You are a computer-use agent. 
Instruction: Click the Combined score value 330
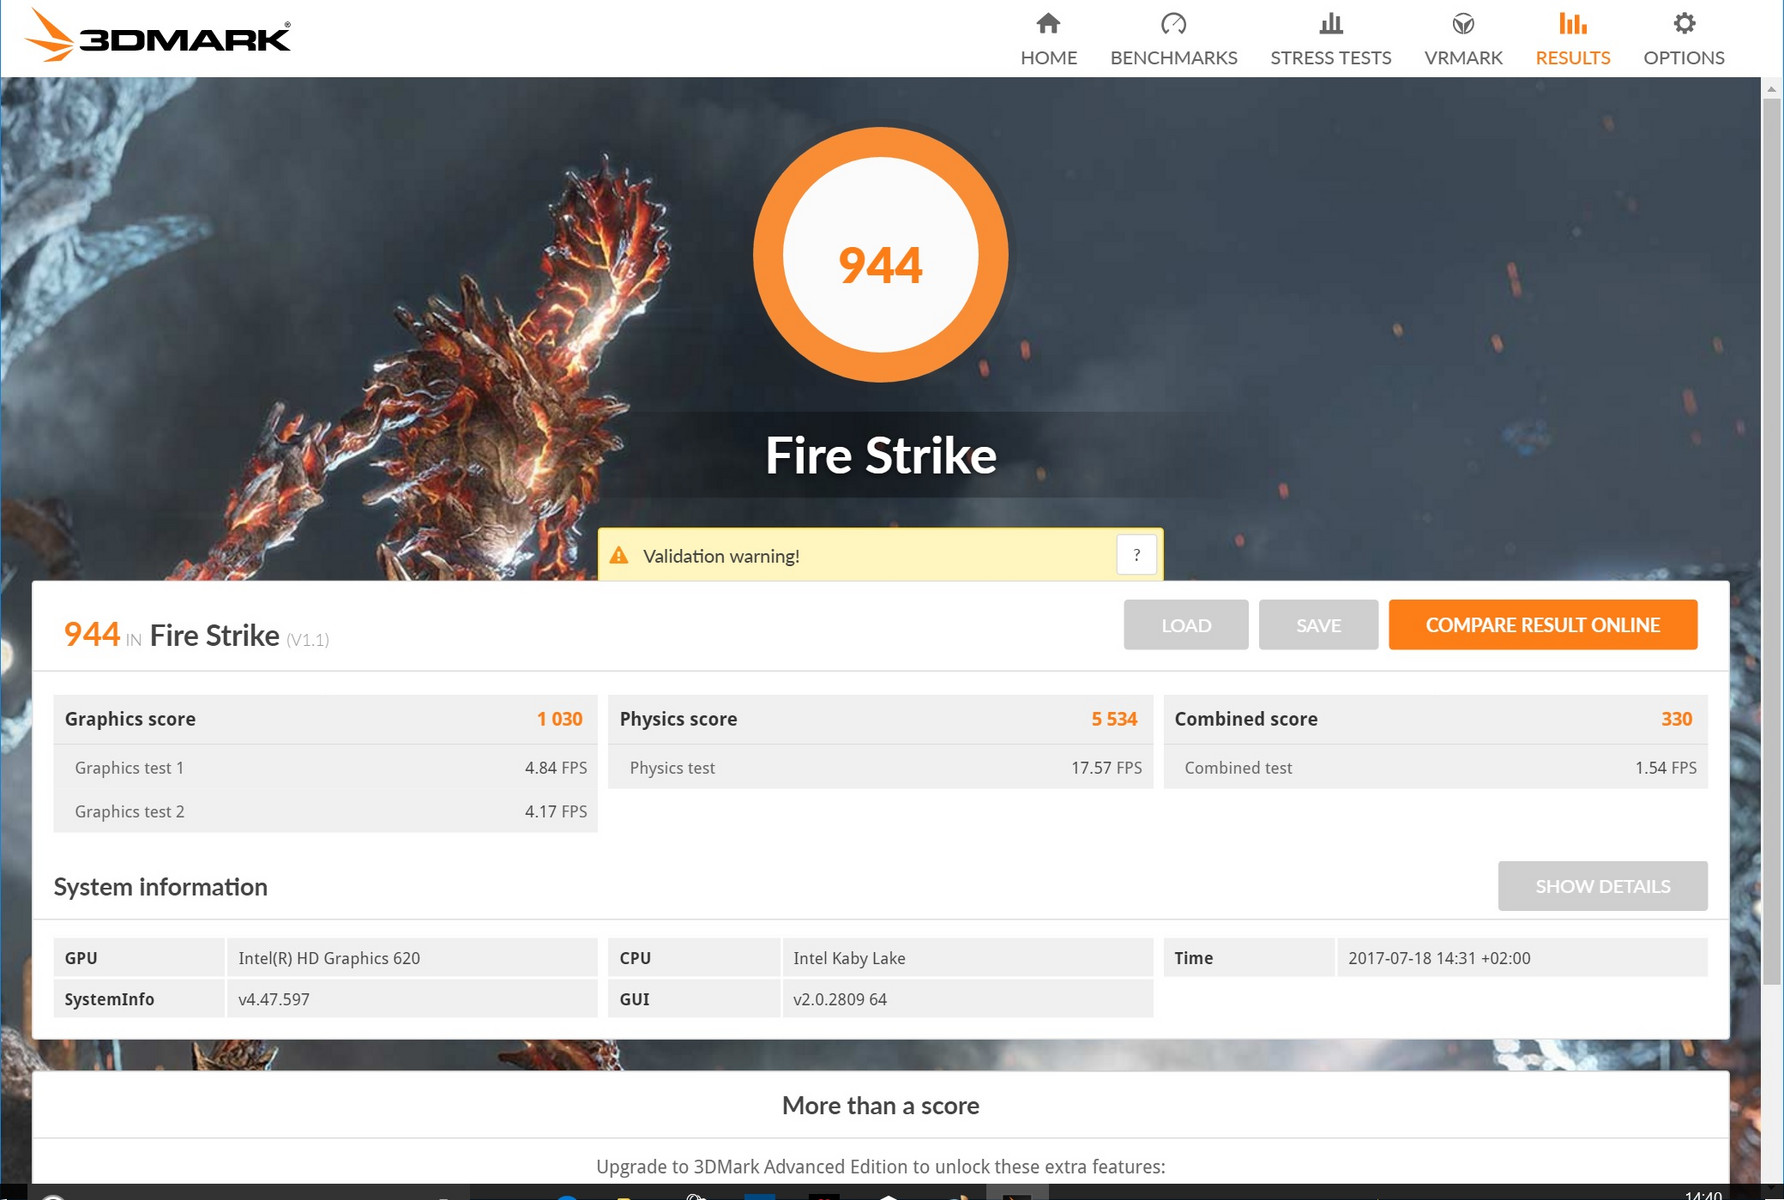pos(1676,719)
